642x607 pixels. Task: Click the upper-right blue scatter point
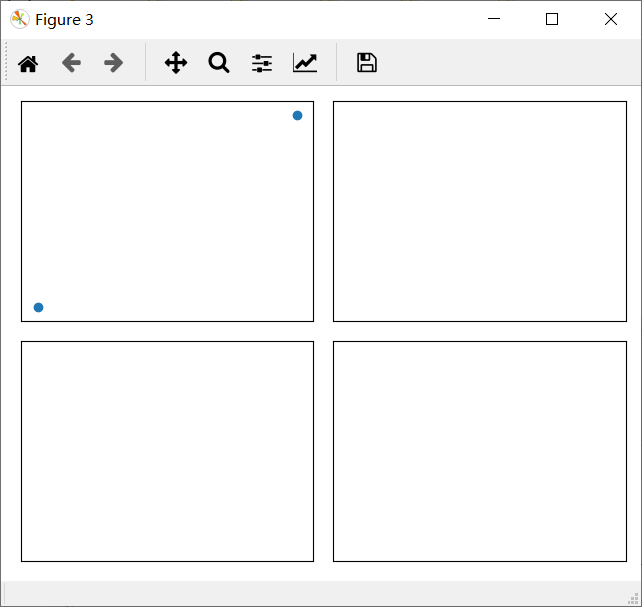pos(298,116)
